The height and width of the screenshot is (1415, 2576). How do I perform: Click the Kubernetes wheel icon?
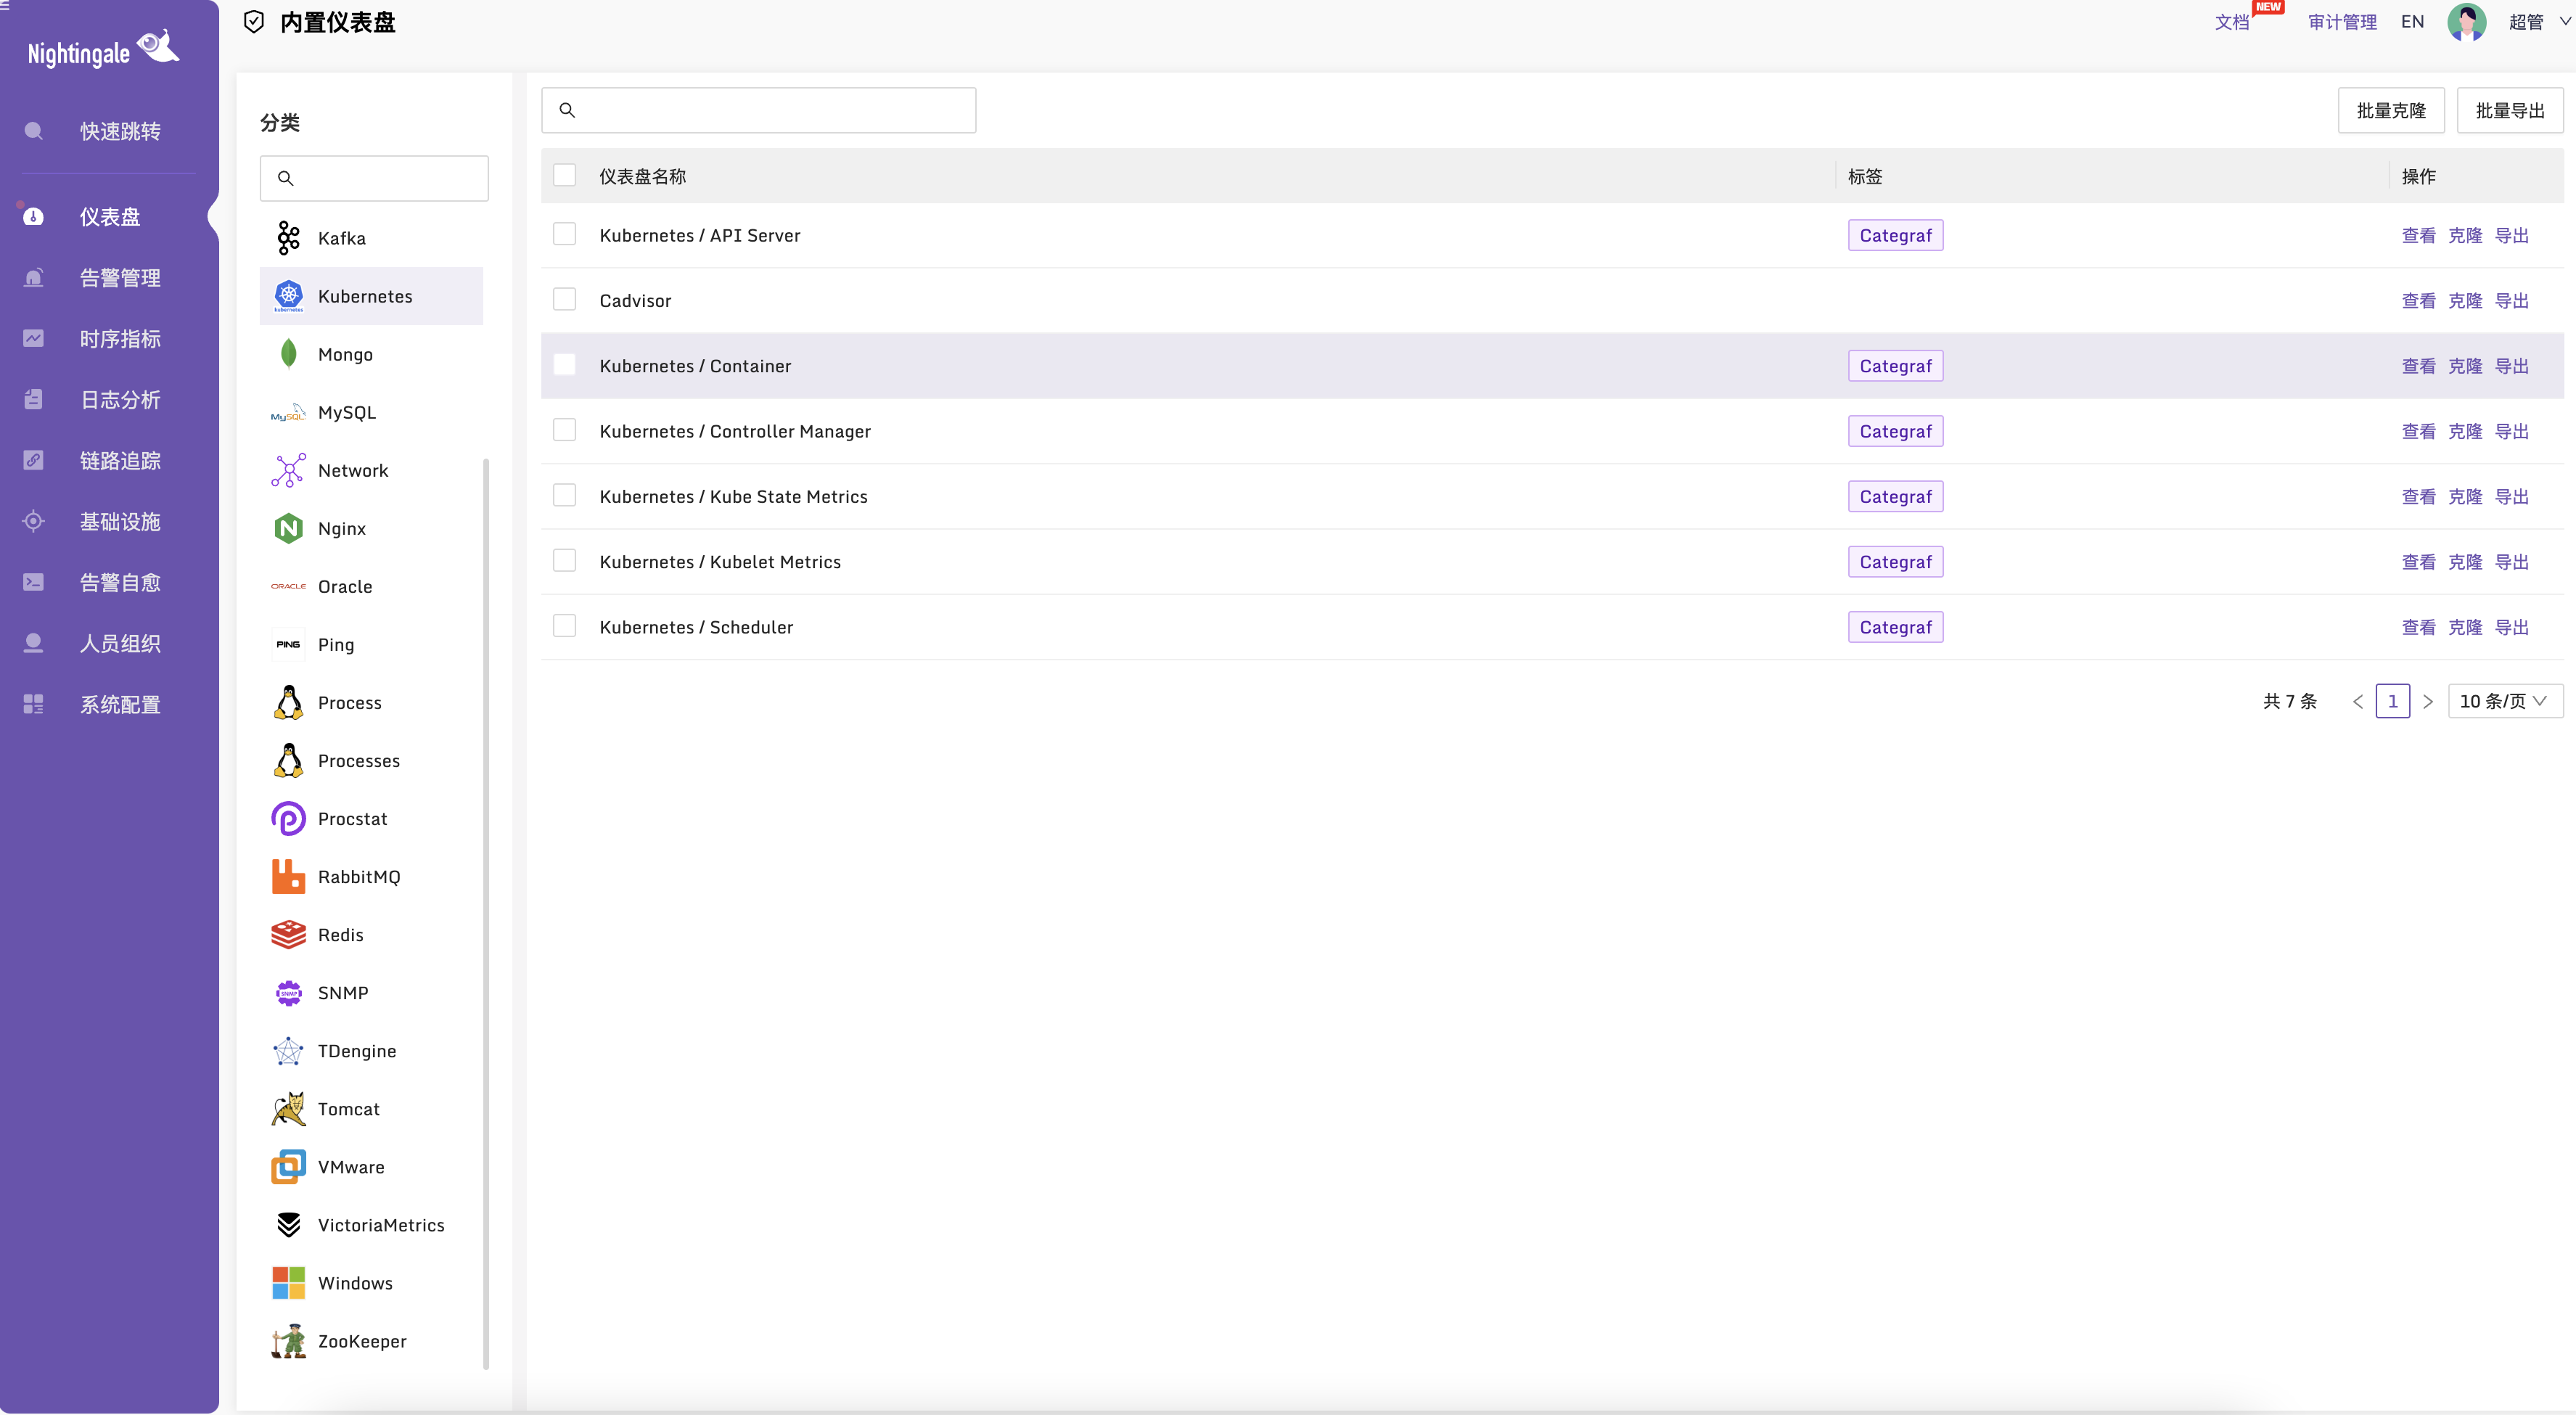pos(288,295)
